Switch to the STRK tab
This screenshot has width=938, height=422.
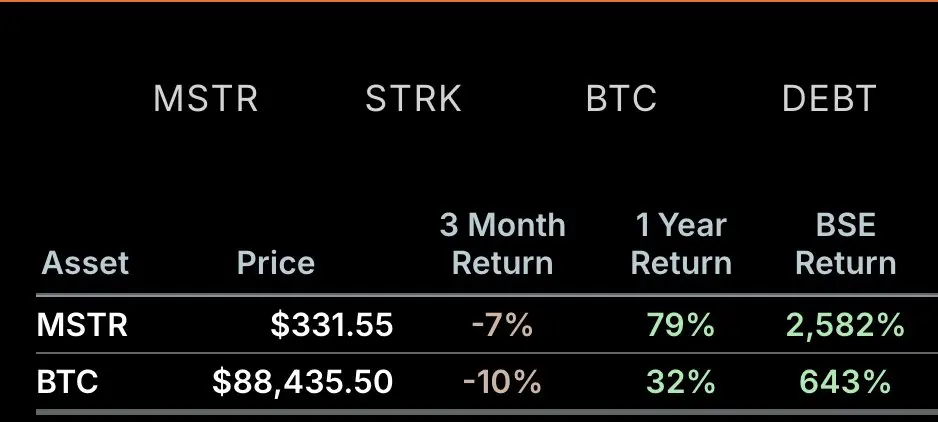point(413,99)
